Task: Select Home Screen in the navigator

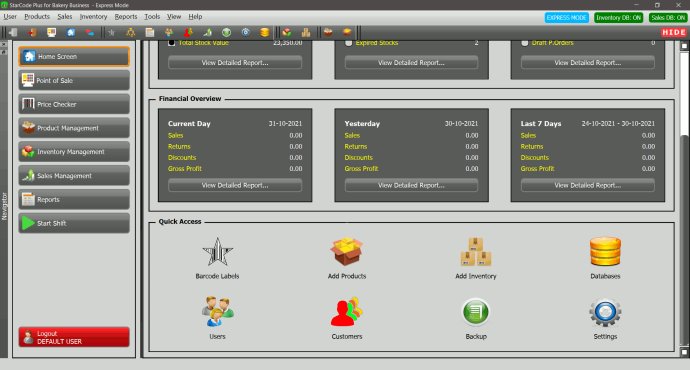Action: pyautogui.click(x=74, y=57)
